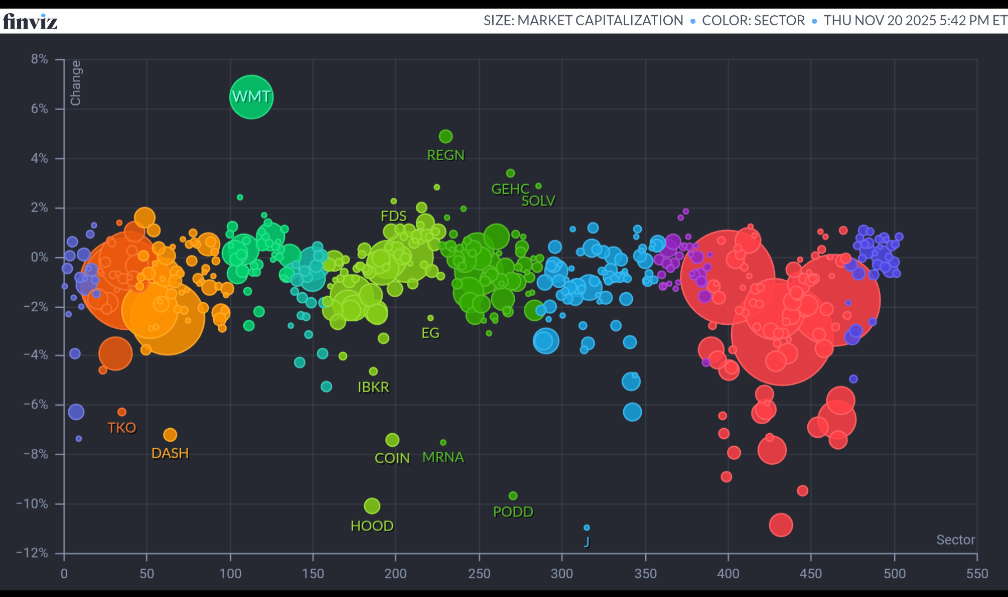
Task: Click the PODD data point
Action: [513, 495]
